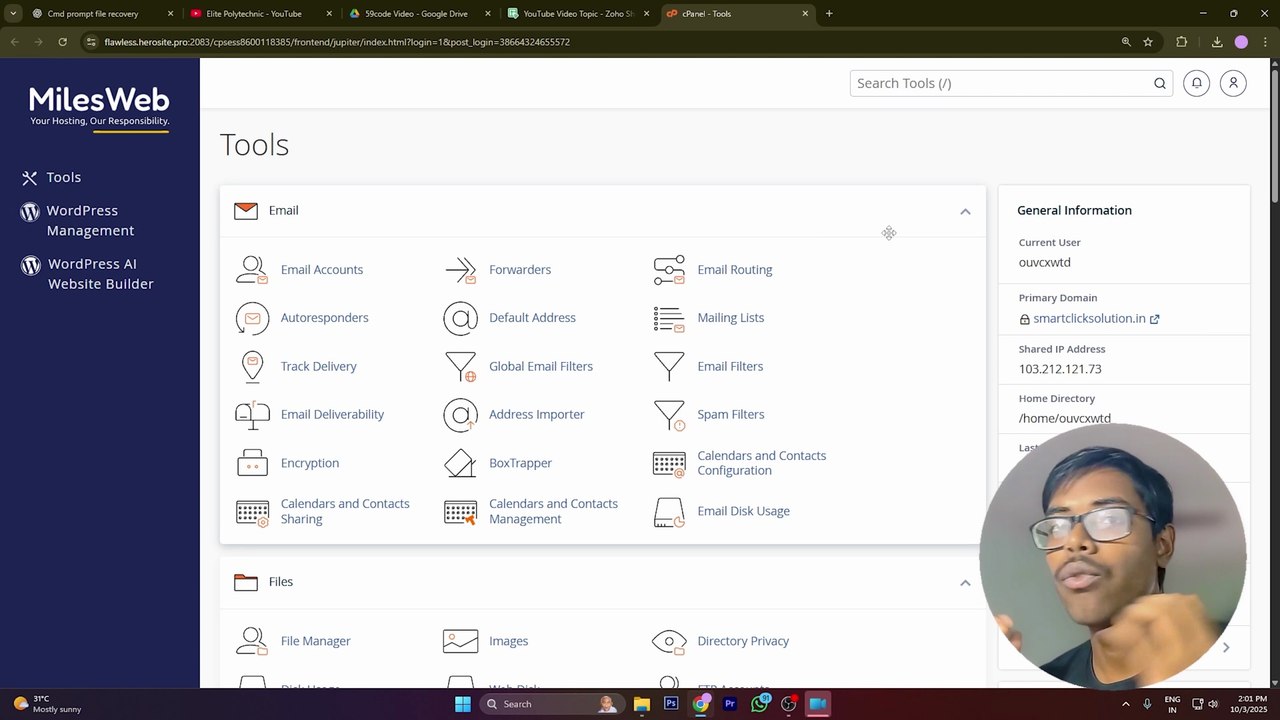1280x720 pixels.
Task: Open the weather widget showing Mostly sunny
Action: click(48, 704)
